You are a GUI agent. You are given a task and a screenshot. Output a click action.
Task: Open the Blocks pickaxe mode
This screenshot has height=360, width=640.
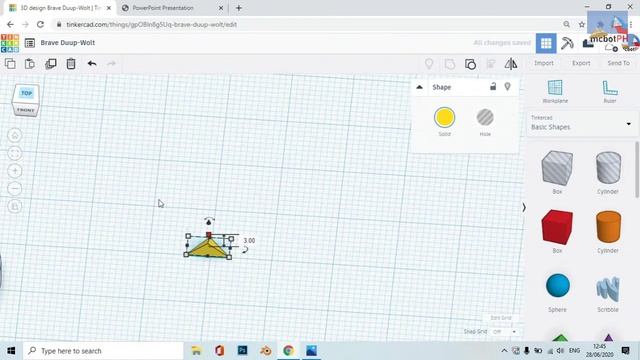(567, 43)
